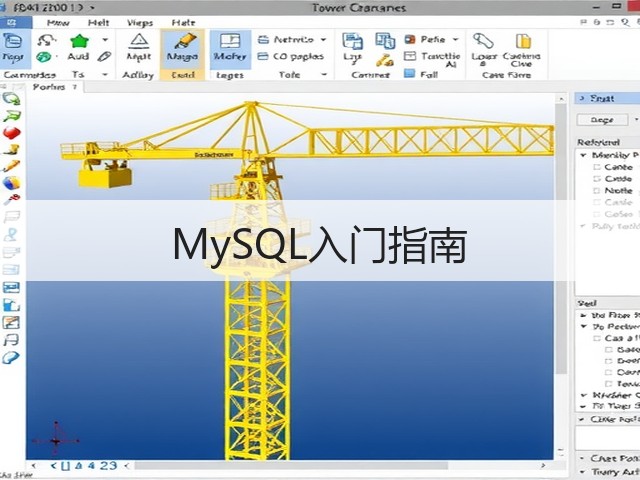The height and width of the screenshot is (480, 640).
Task: Click the viewport scroll up arrow
Action: (x=562, y=98)
